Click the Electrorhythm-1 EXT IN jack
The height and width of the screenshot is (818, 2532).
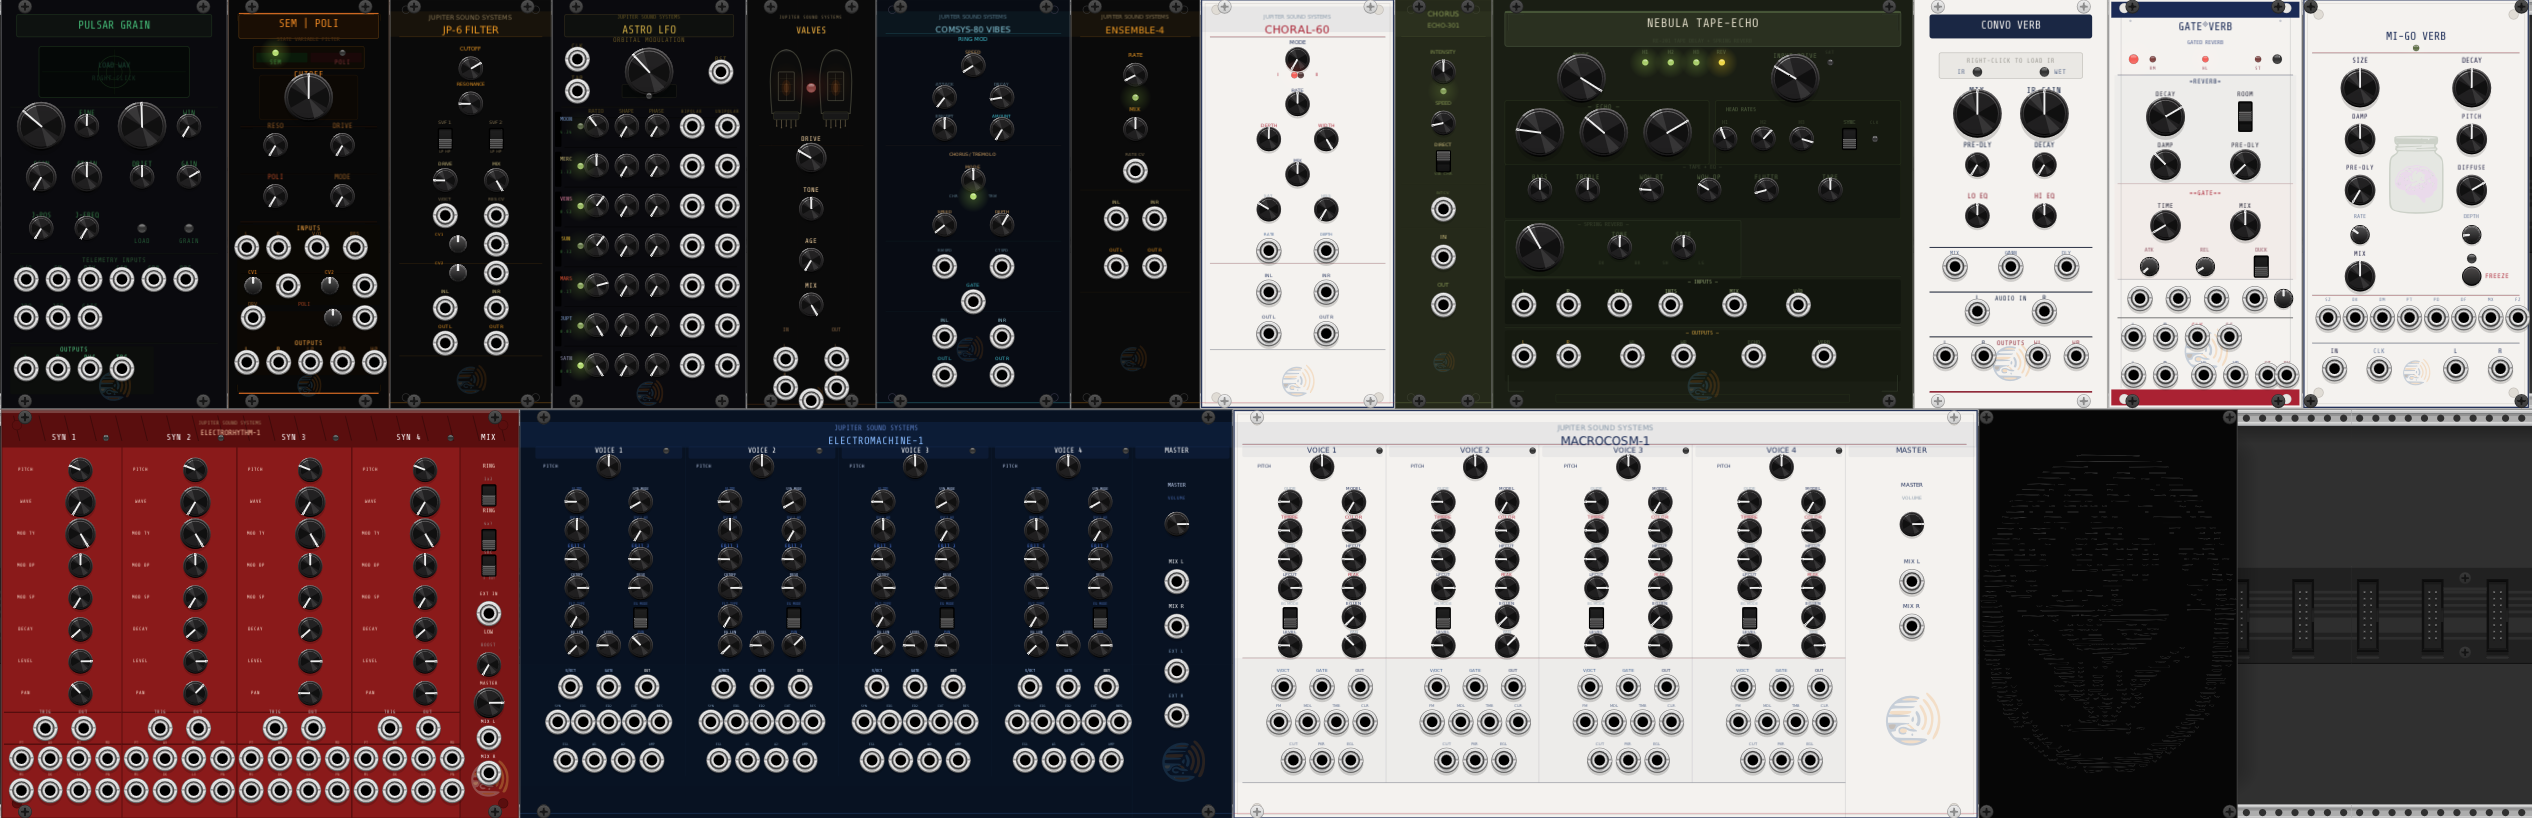(489, 613)
